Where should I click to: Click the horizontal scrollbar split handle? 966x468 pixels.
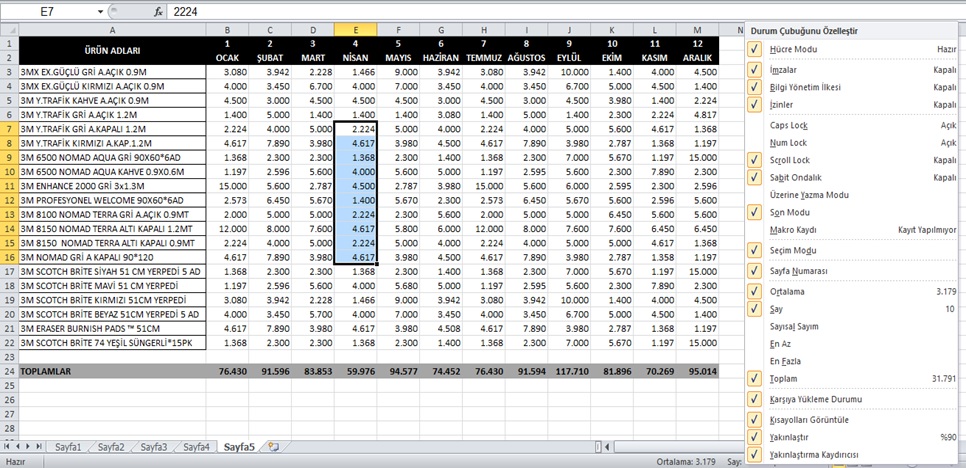pyautogui.click(x=598, y=446)
